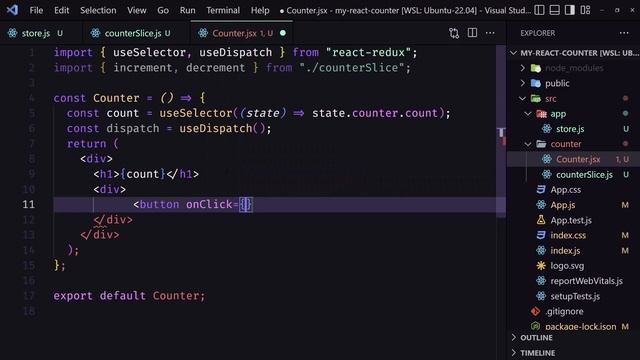This screenshot has height=360, width=640.
Task: Open the Go menu
Action: pyautogui.click(x=163, y=10)
